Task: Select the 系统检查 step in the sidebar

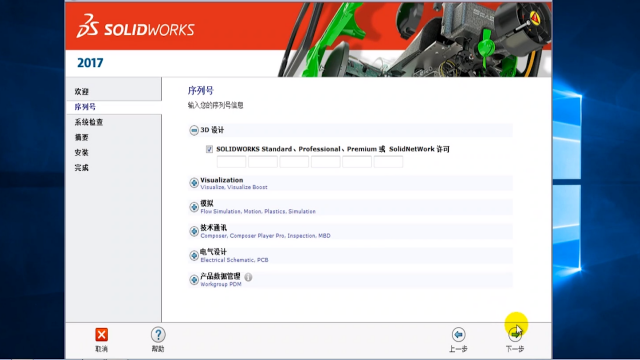Action: 89,122
